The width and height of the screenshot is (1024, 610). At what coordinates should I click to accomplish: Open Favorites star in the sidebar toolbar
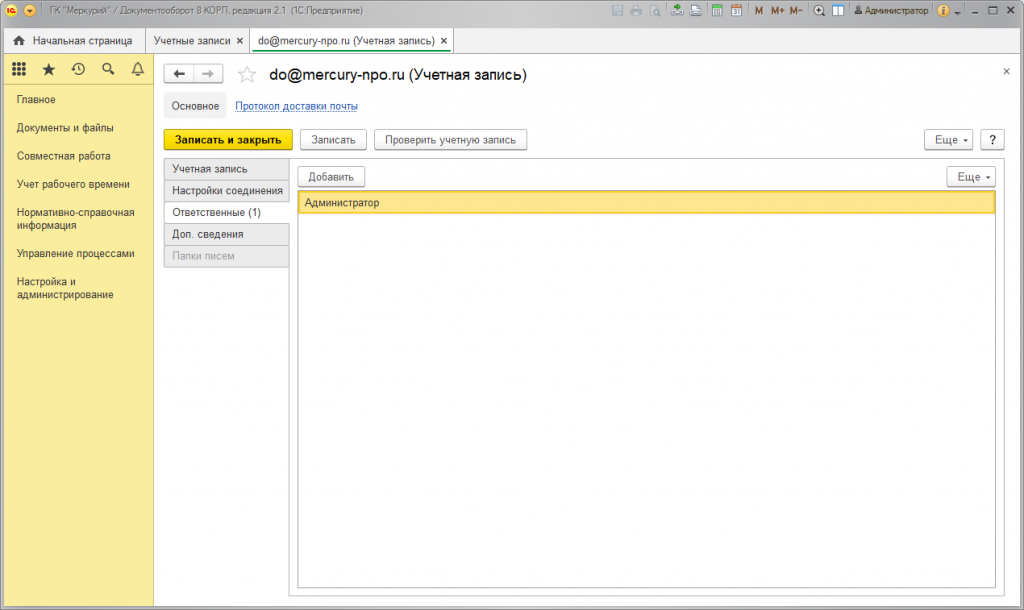coord(48,69)
